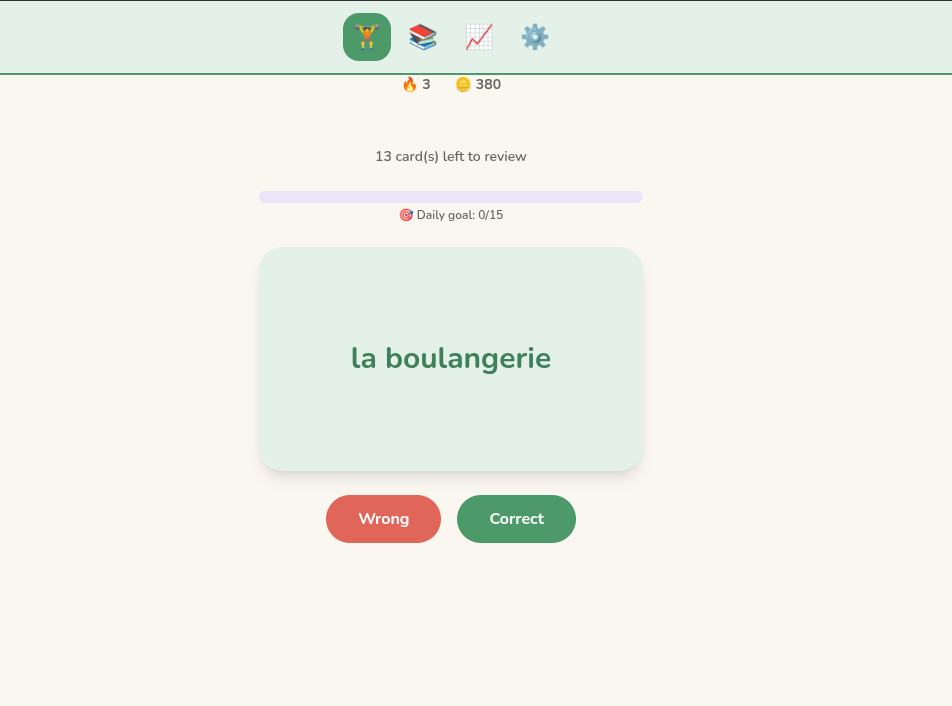This screenshot has width=952, height=706.
Task: Click the streak count '3'
Action: coord(426,84)
